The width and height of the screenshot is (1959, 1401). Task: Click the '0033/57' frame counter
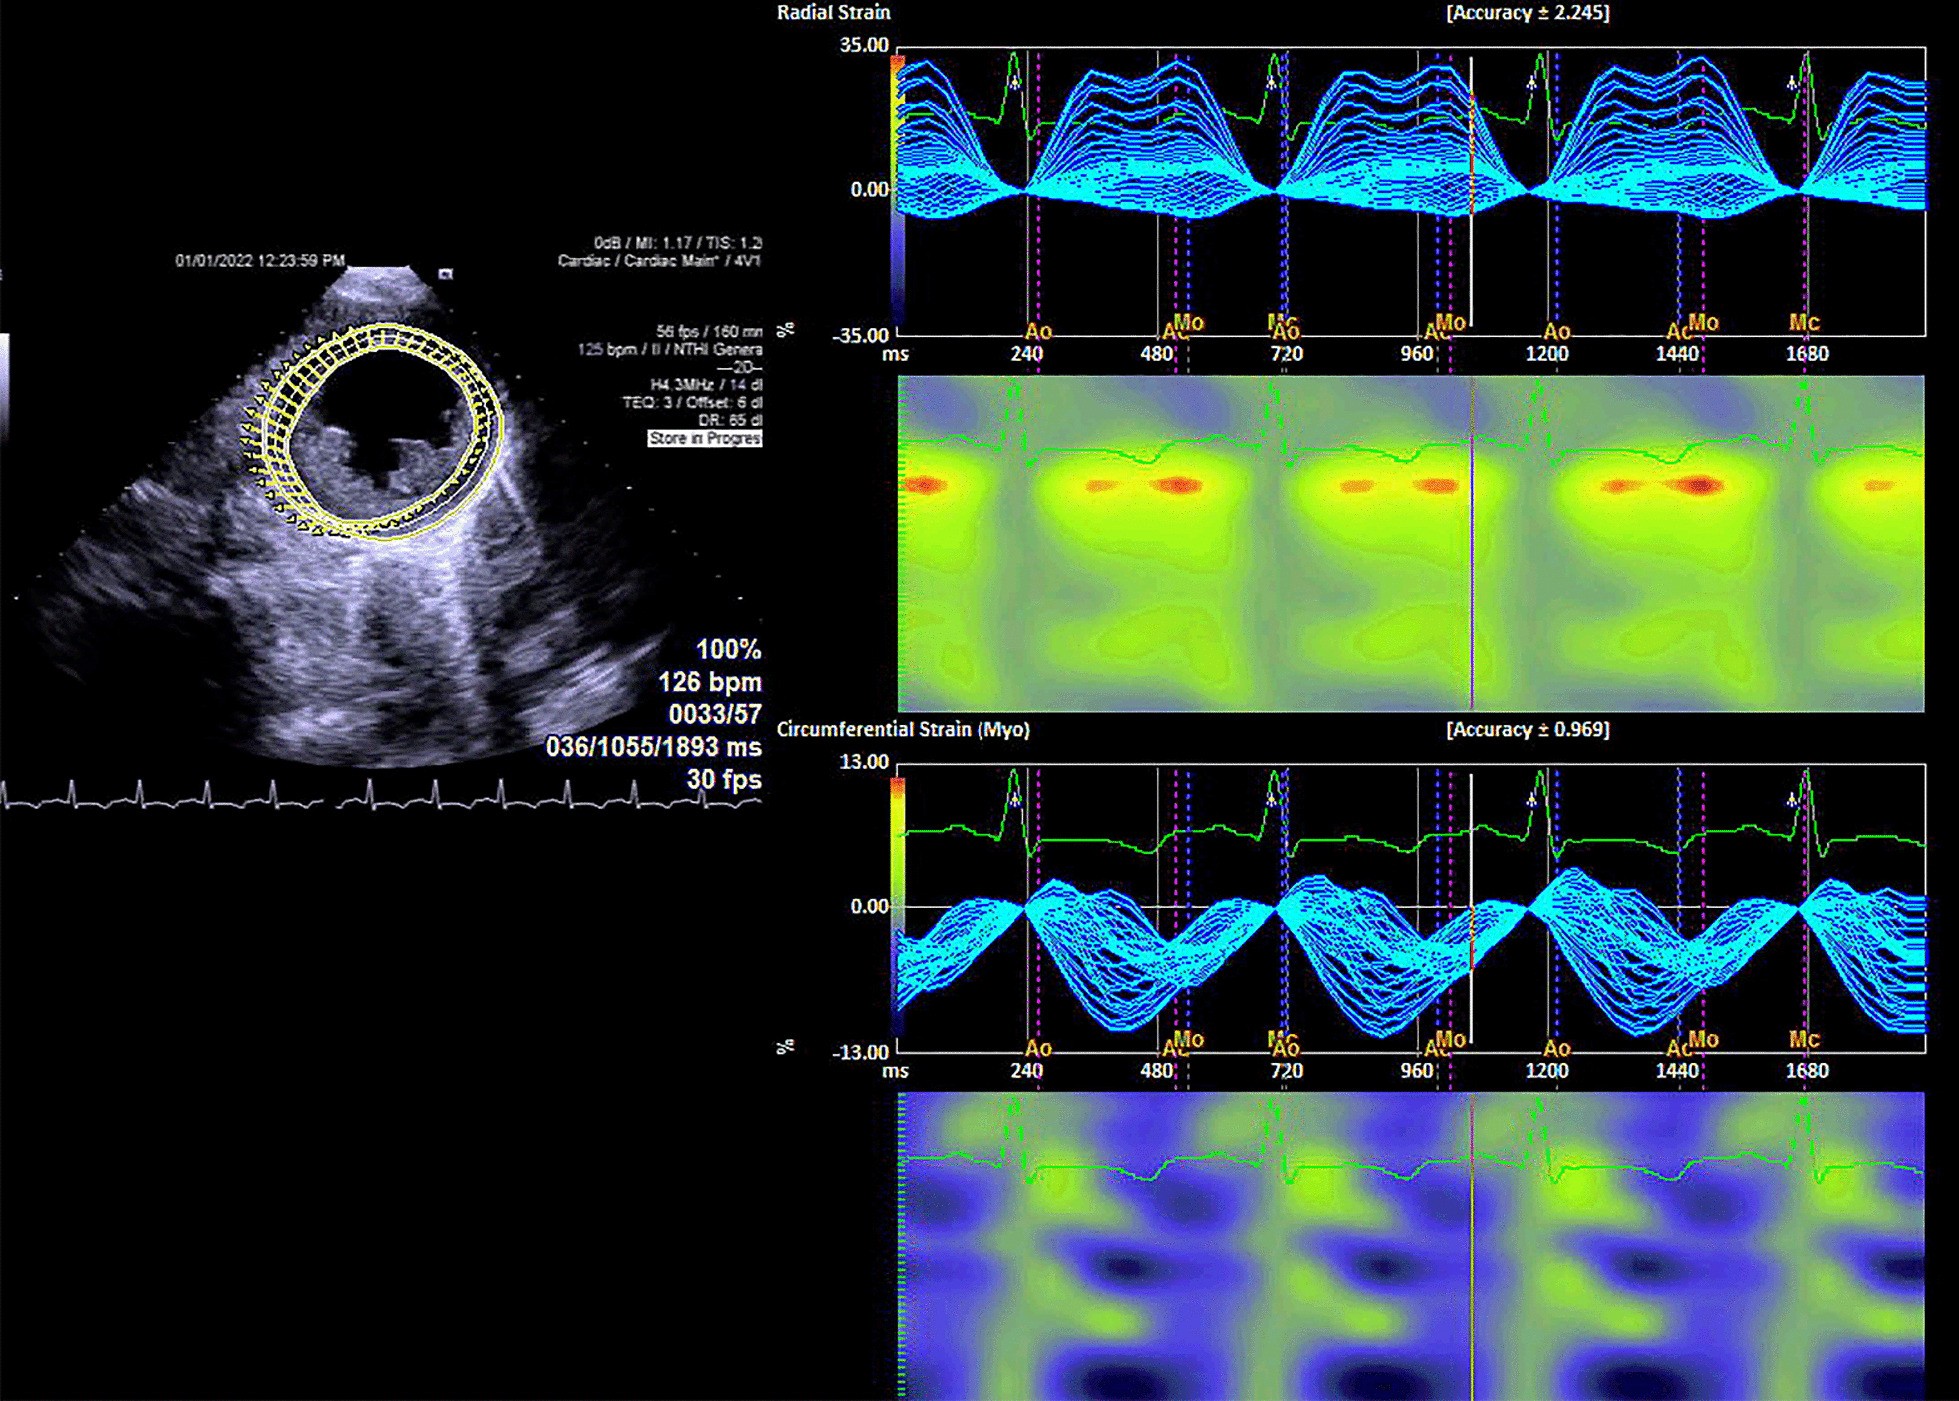pos(714,715)
